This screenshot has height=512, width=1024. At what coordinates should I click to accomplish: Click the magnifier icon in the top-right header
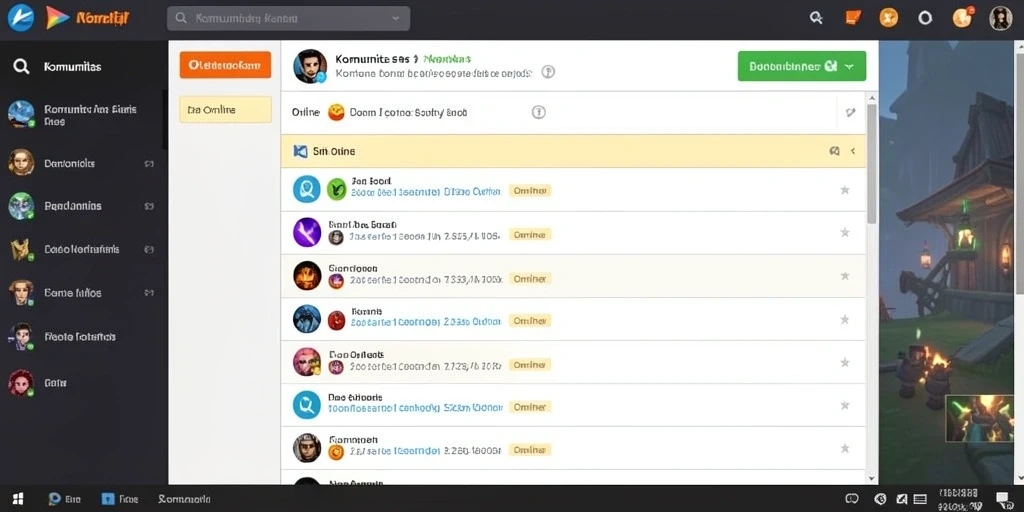pos(816,18)
